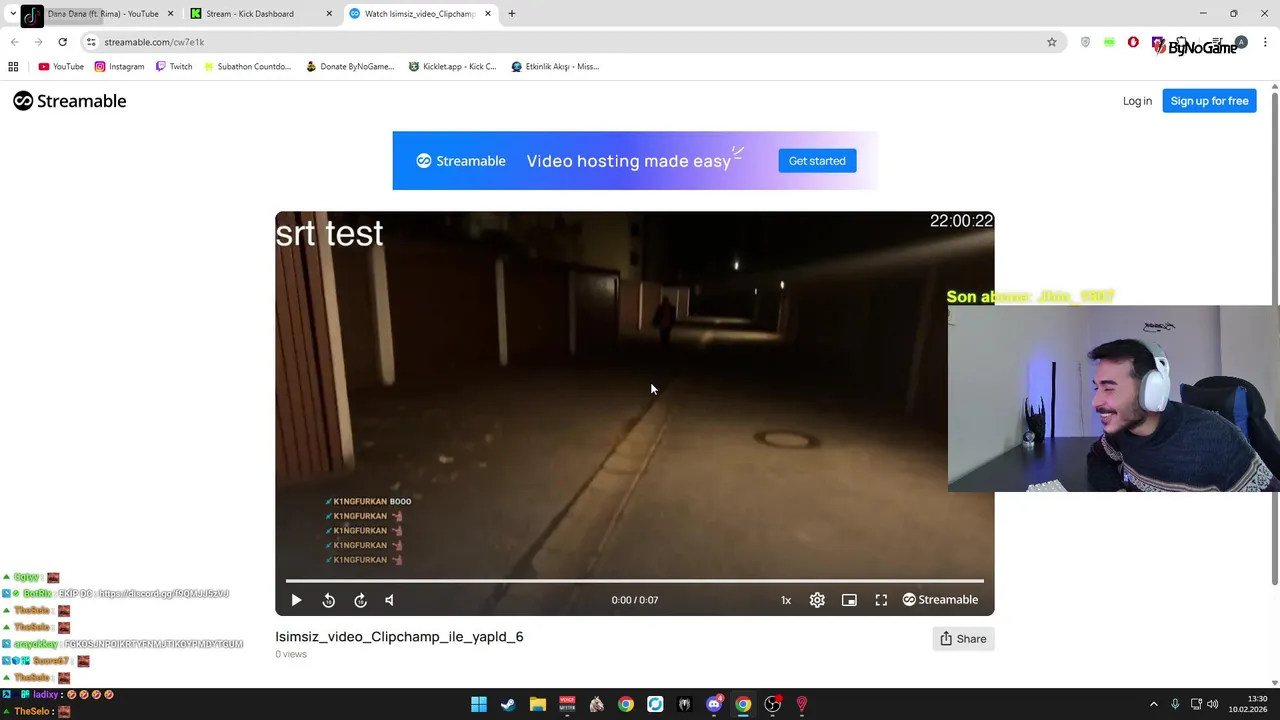Play the Streamable video
Image resolution: width=1280 pixels, height=720 pixels.
296,600
